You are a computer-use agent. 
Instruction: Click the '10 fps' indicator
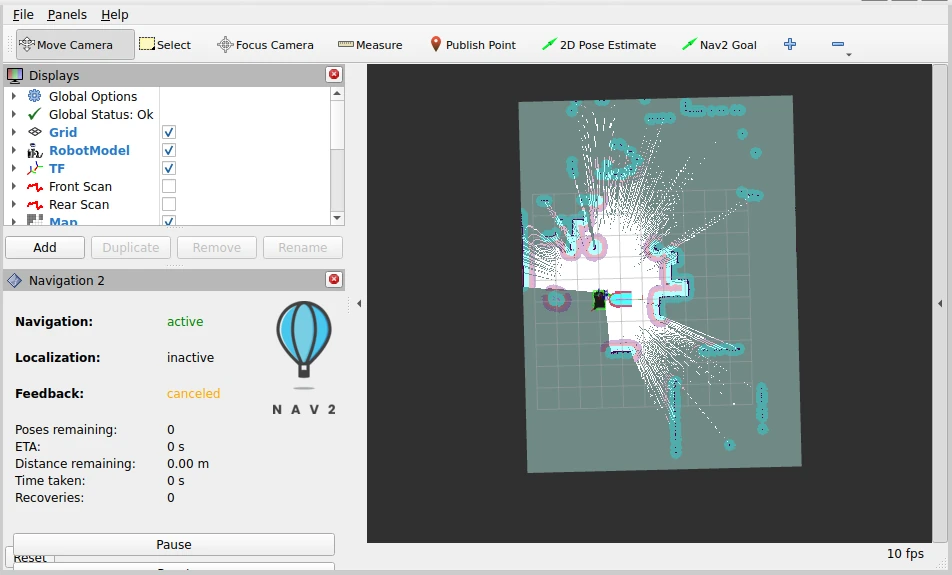click(x=905, y=553)
